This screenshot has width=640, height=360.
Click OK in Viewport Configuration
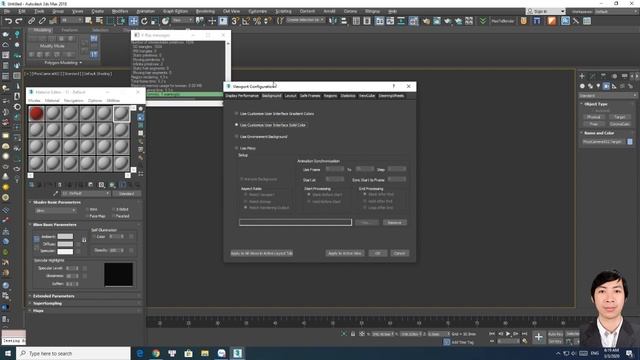pos(378,253)
